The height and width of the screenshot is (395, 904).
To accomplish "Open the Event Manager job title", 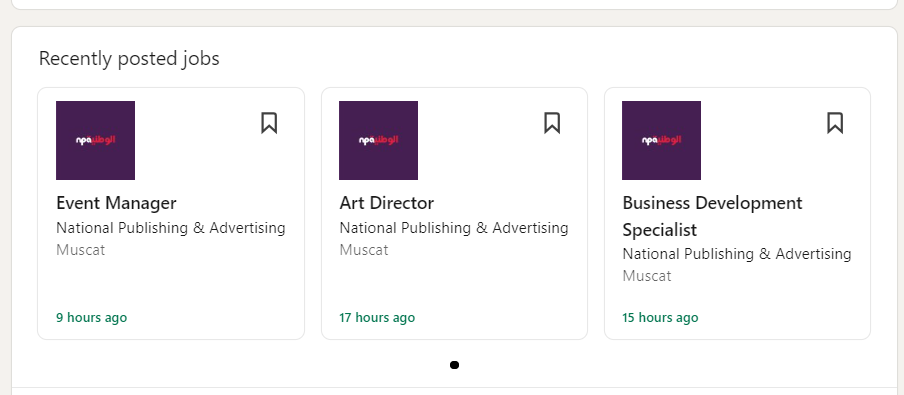I will (x=116, y=203).
